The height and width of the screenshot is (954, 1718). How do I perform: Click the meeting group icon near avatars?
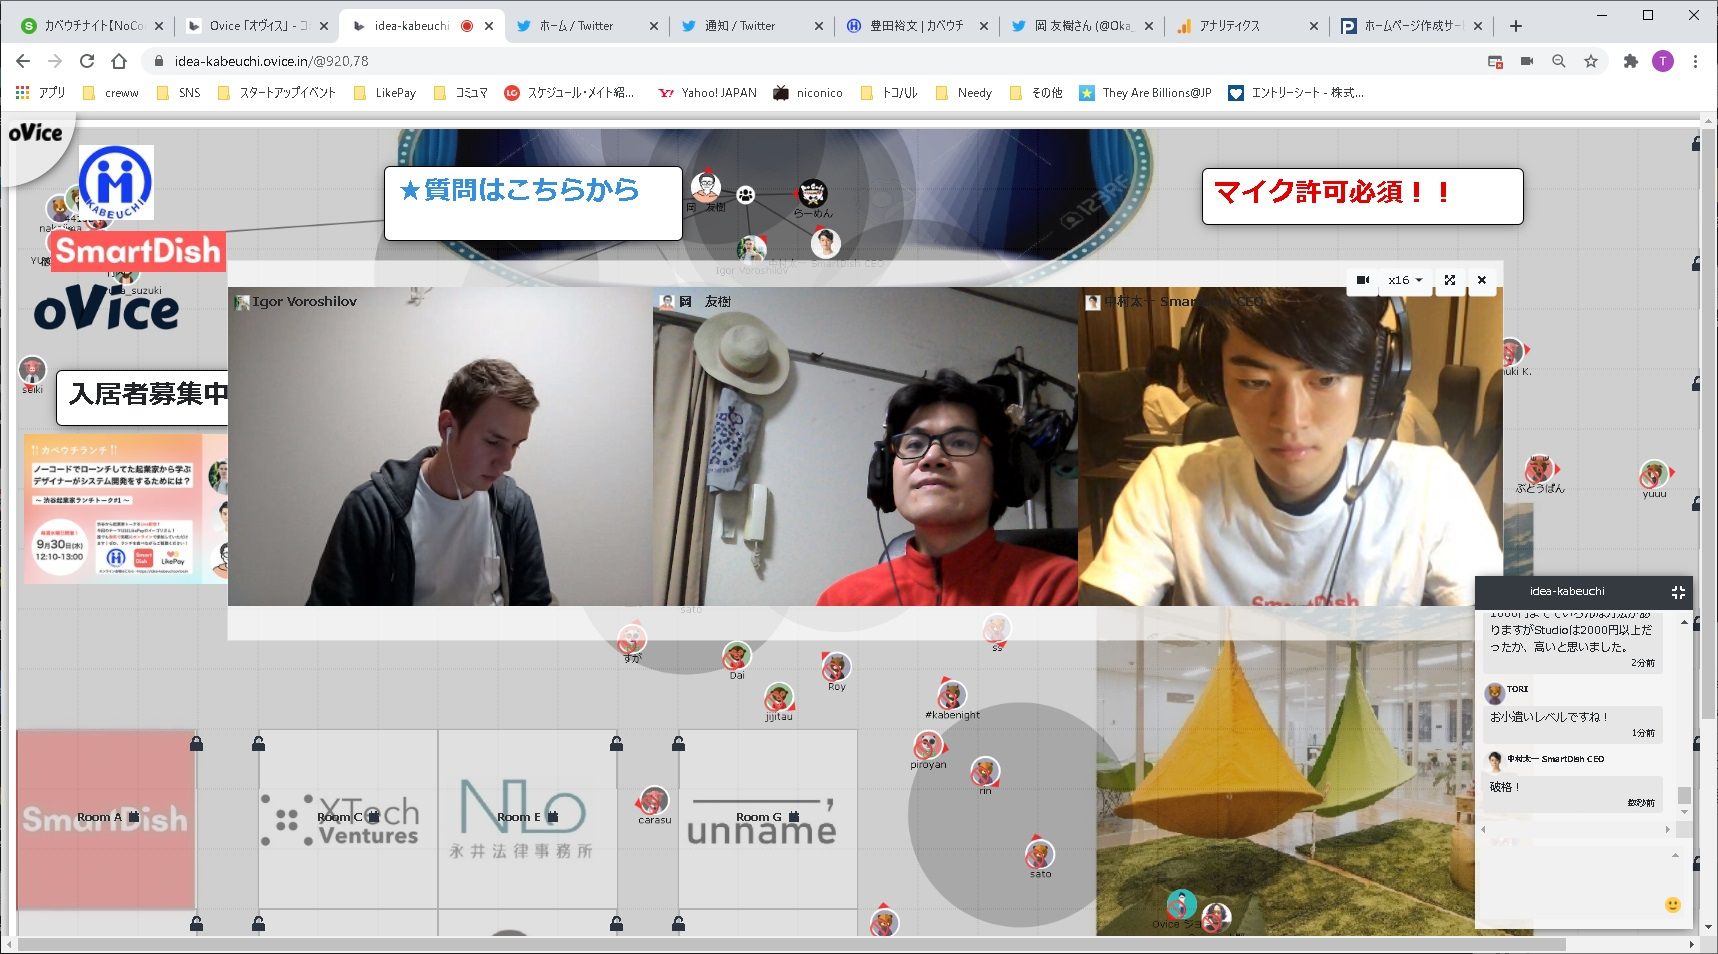(x=746, y=195)
